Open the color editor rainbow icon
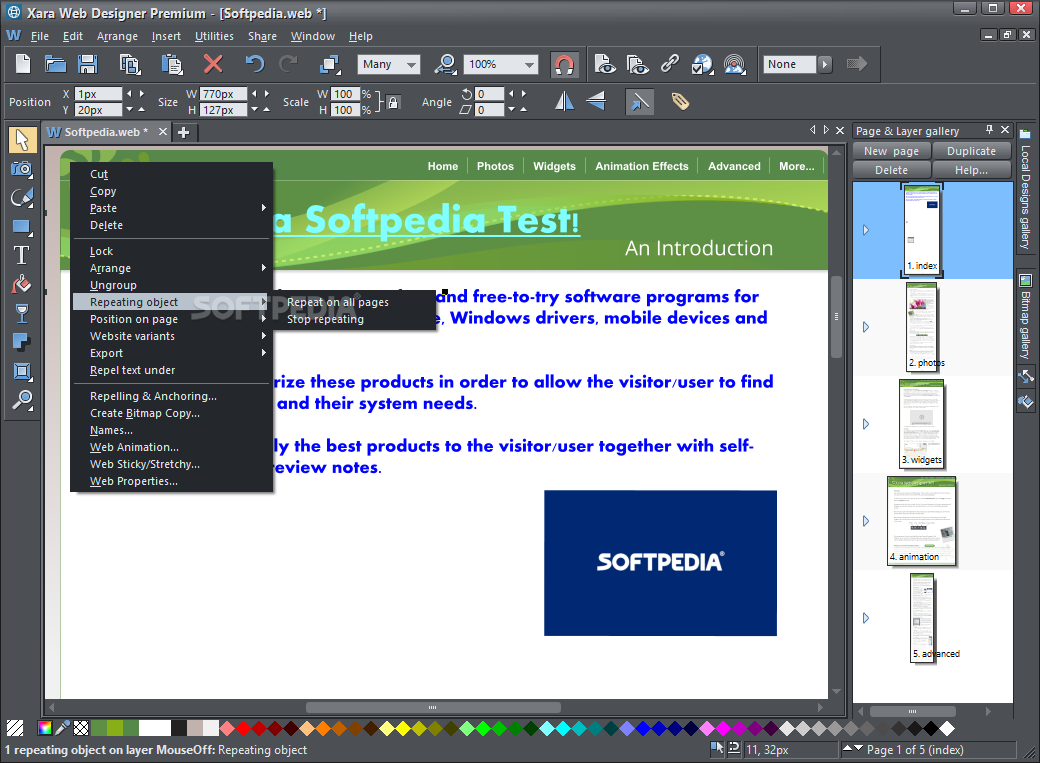The height and width of the screenshot is (763, 1040). [44, 728]
